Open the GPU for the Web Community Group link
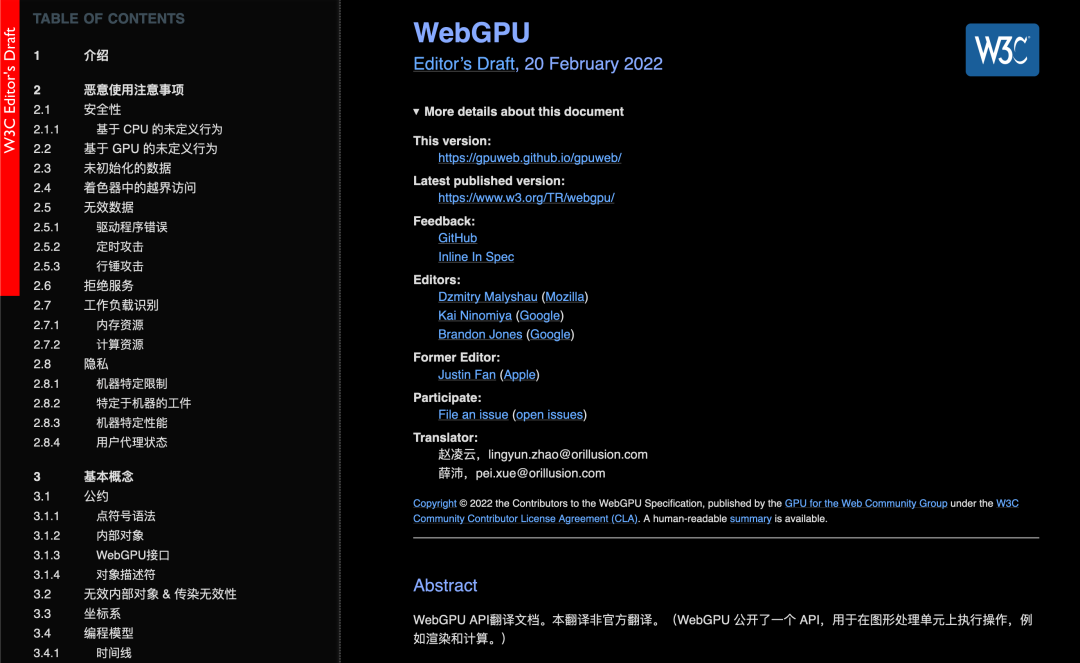1080x663 pixels. (x=866, y=503)
